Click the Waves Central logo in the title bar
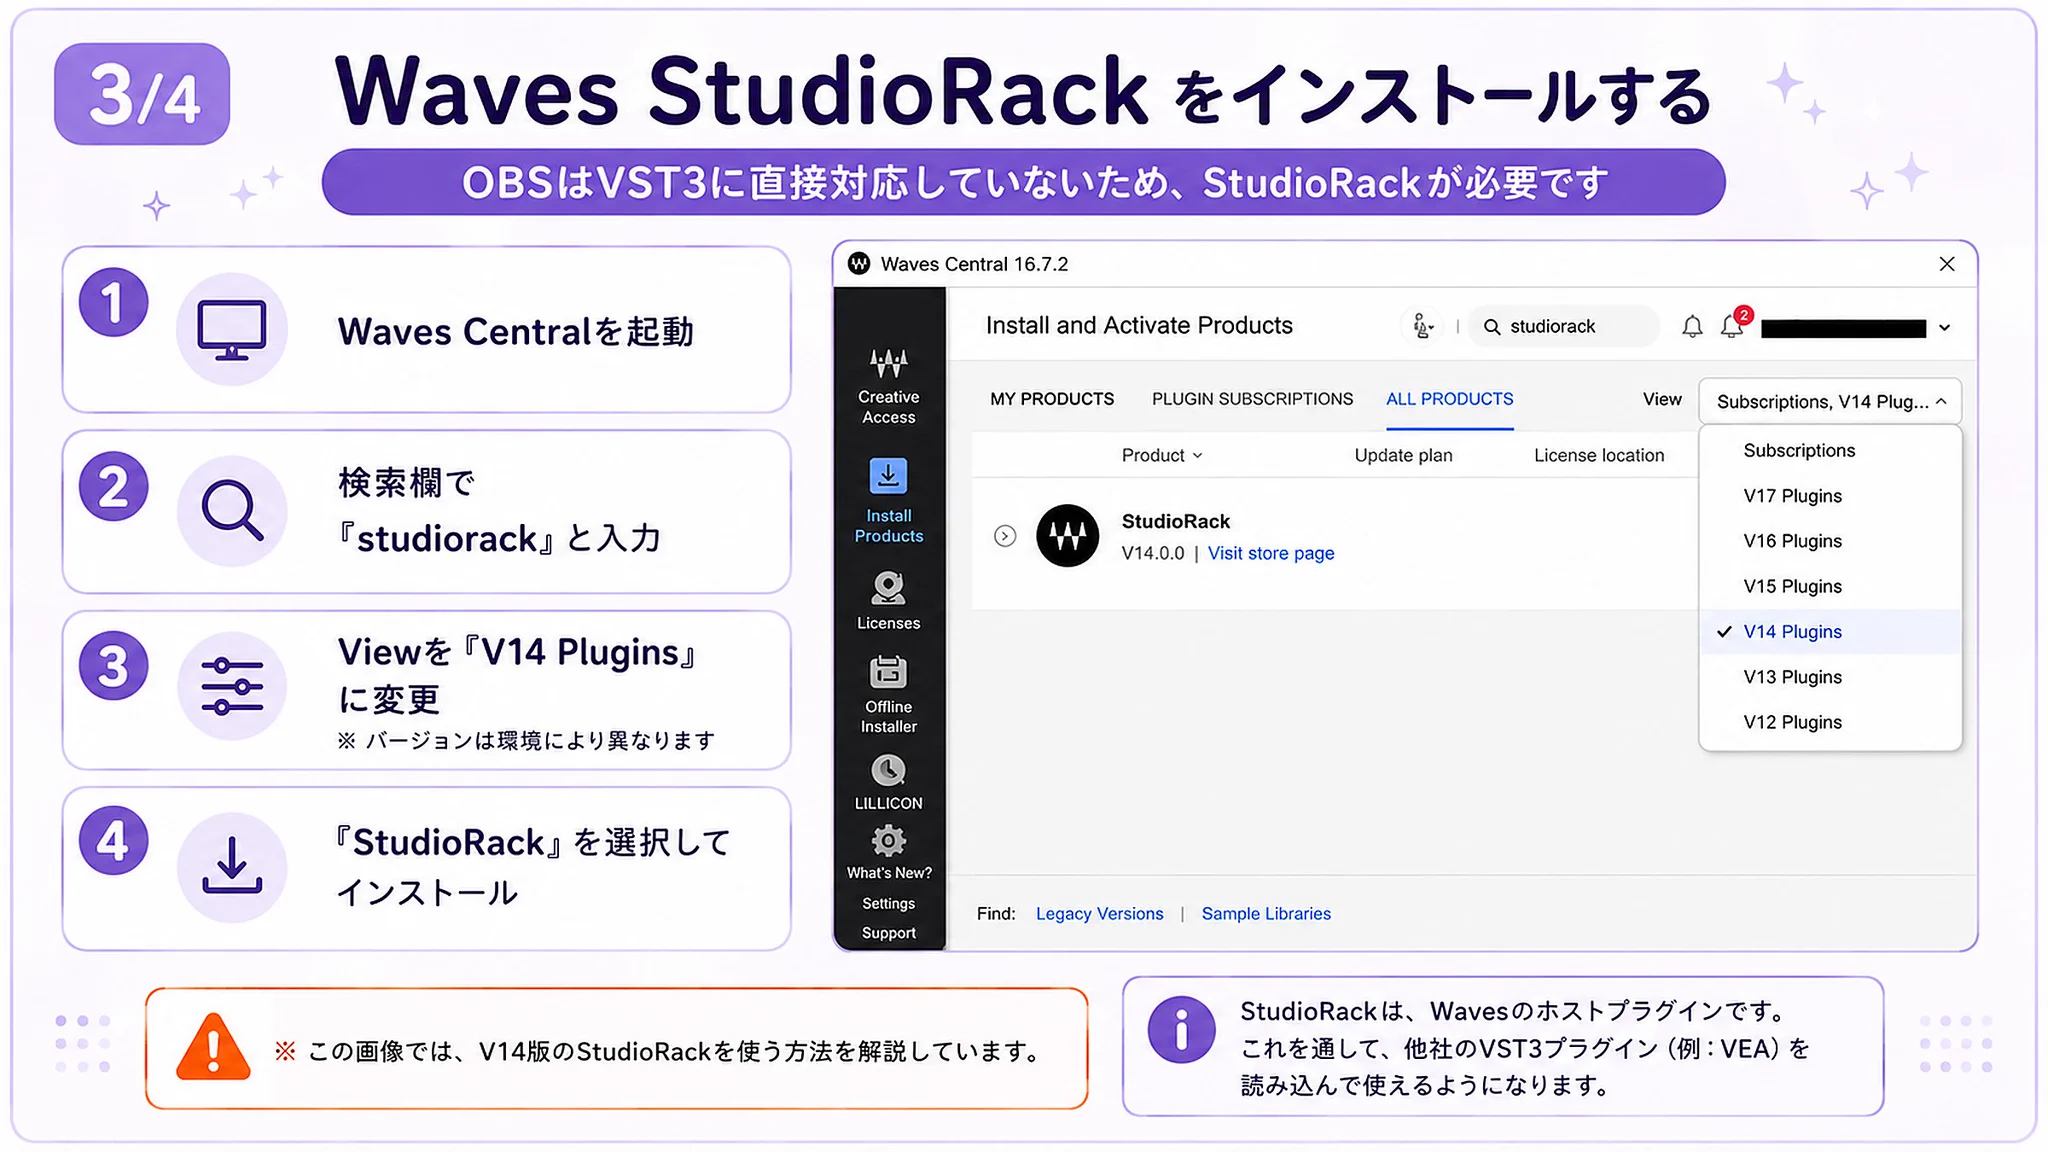2048x1152 pixels. [x=859, y=264]
